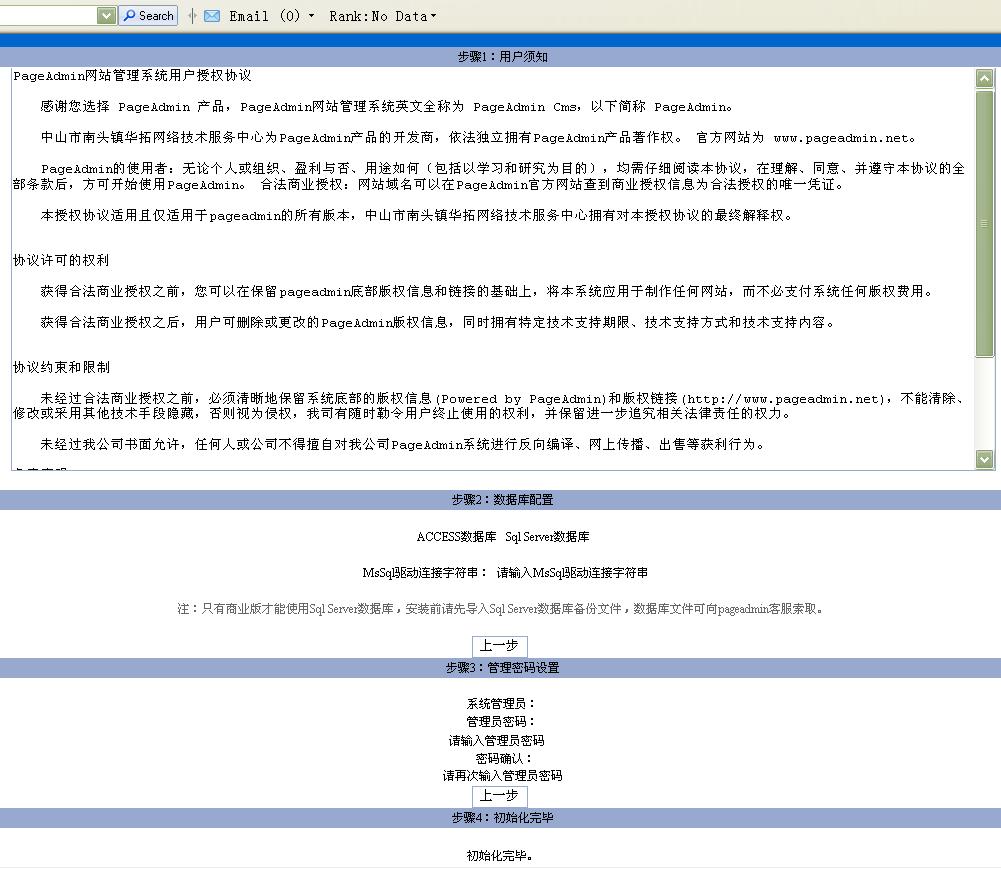Click the toolbar separator grip icon

(192, 16)
